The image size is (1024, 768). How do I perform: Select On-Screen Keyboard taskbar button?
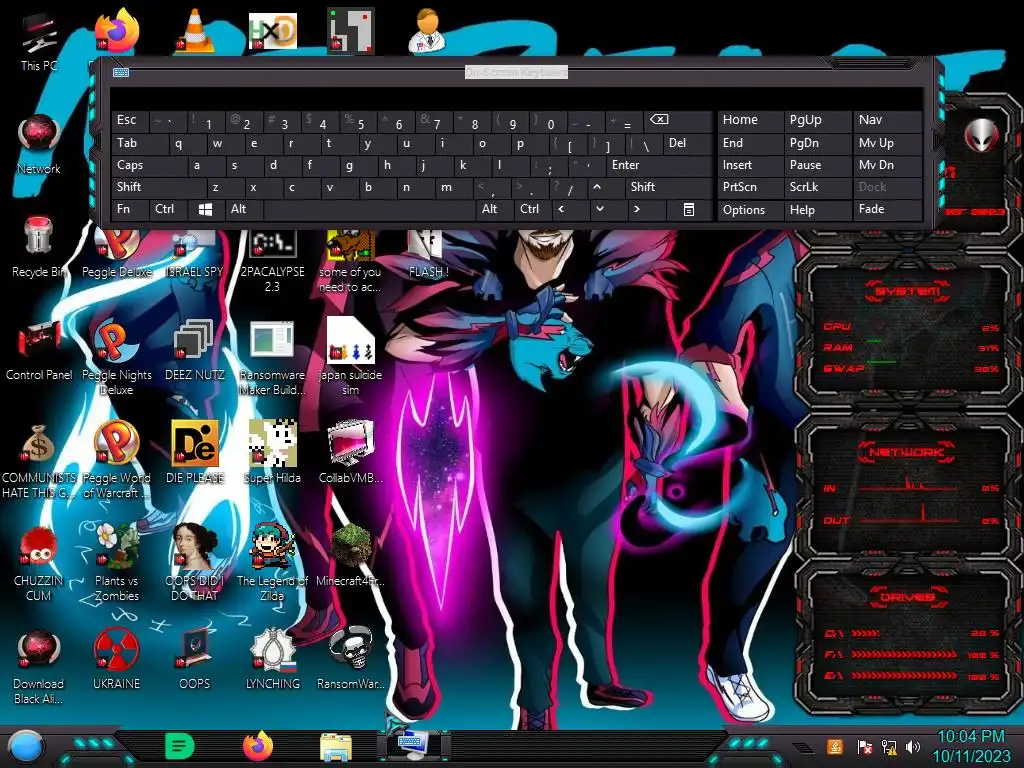pyautogui.click(x=413, y=746)
